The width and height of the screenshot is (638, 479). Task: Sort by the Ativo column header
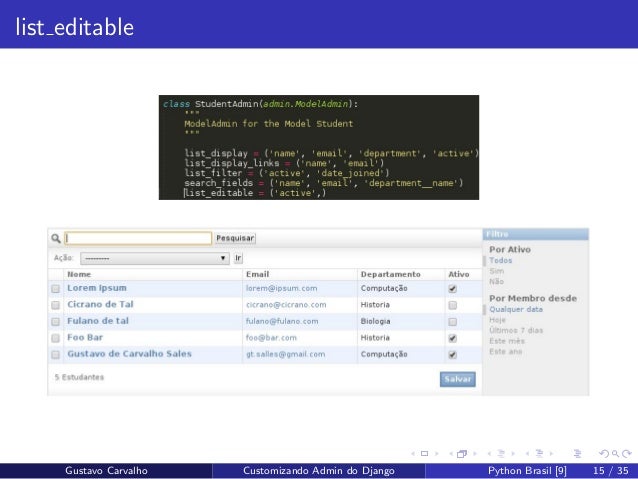[x=459, y=274]
